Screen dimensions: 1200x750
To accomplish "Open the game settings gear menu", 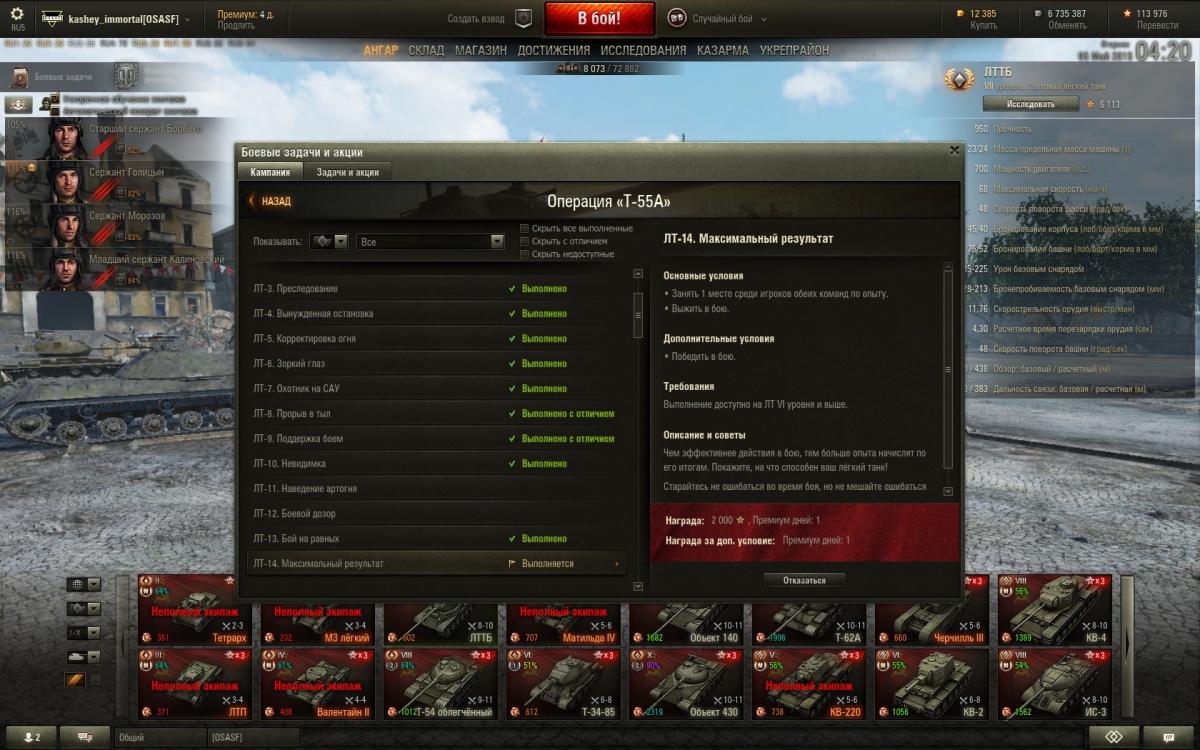I will (x=17, y=14).
